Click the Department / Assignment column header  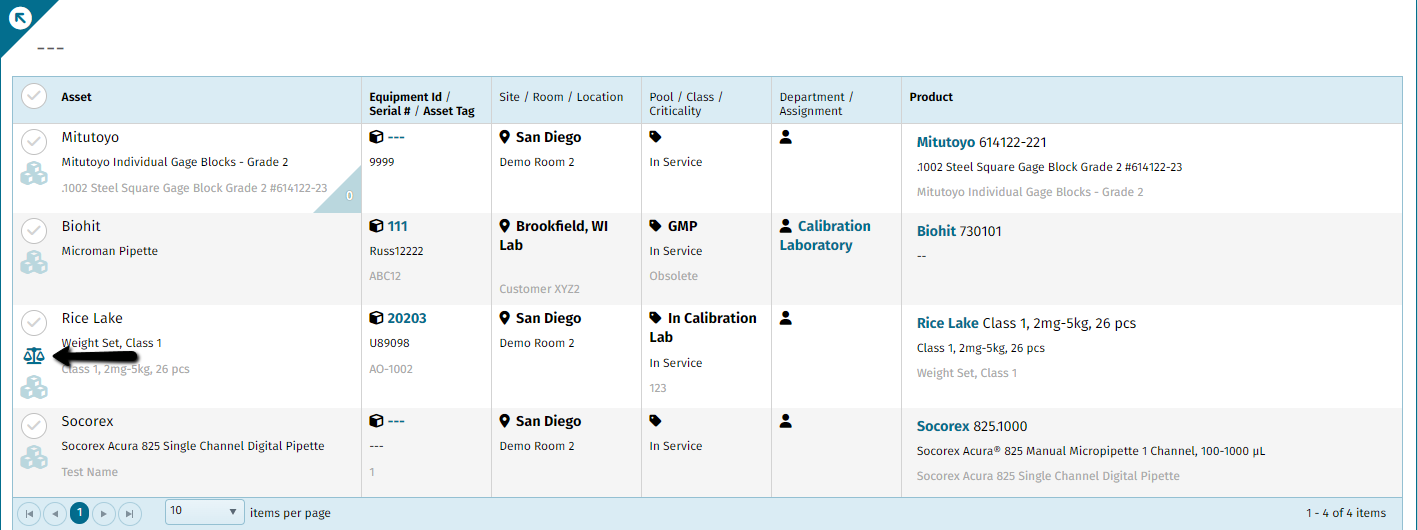(817, 104)
